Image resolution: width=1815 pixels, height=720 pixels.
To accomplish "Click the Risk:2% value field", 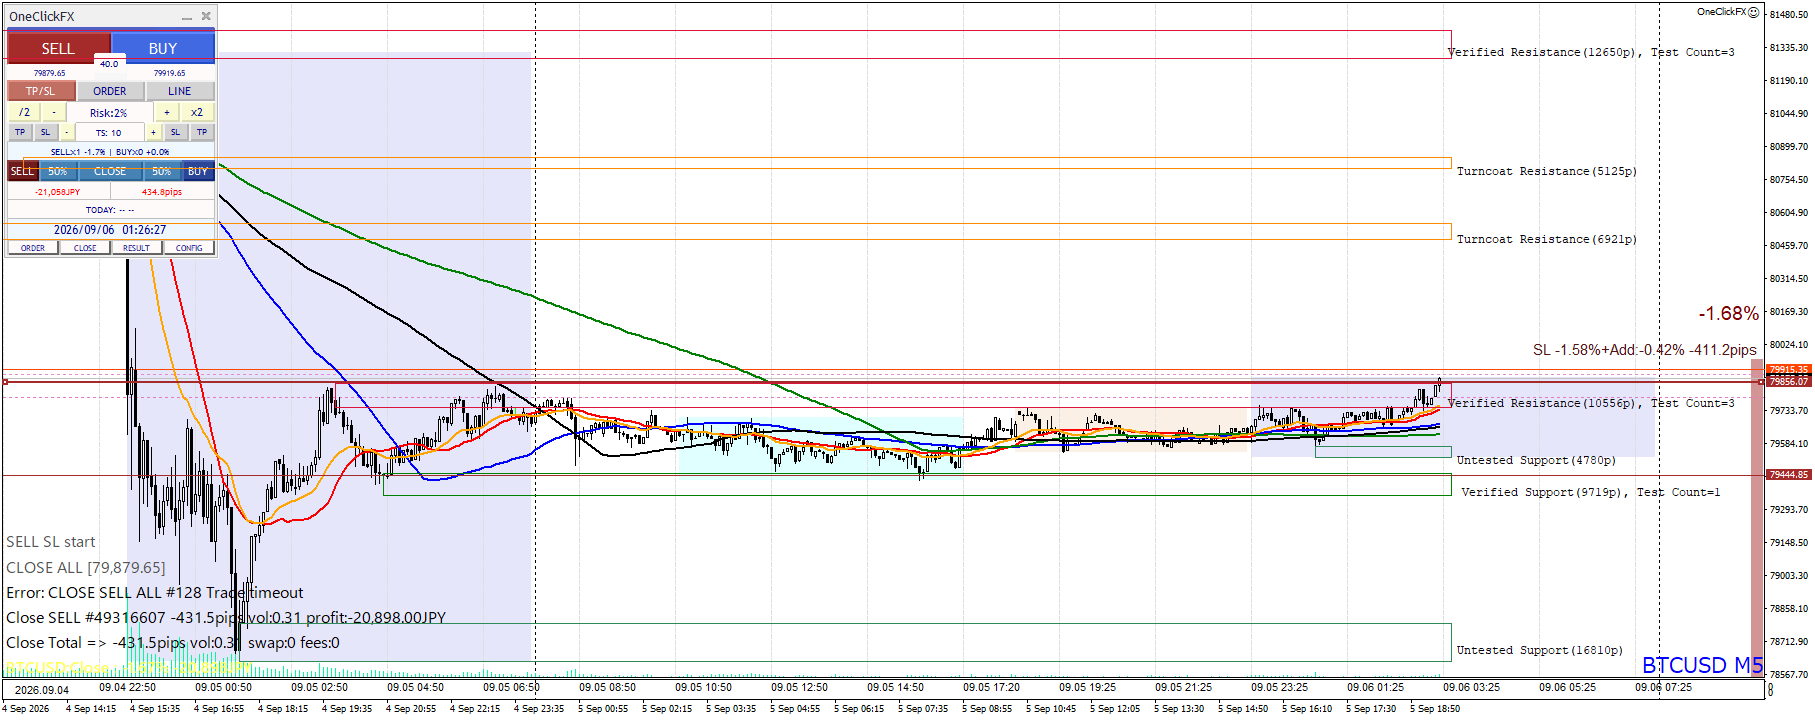I will [109, 112].
